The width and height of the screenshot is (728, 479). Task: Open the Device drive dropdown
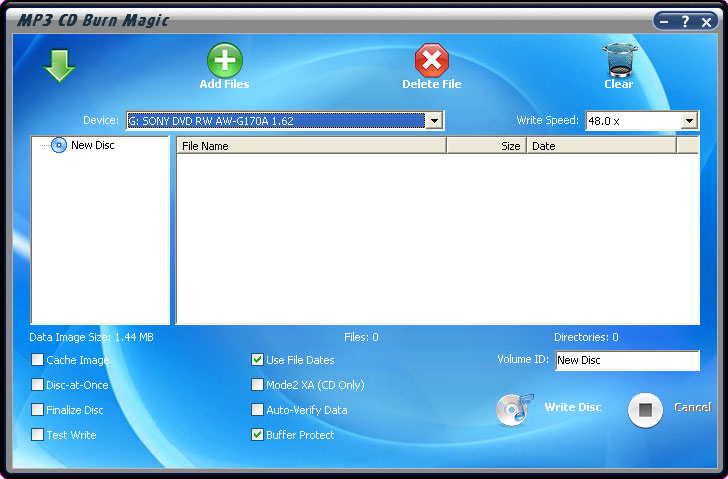[x=434, y=121]
